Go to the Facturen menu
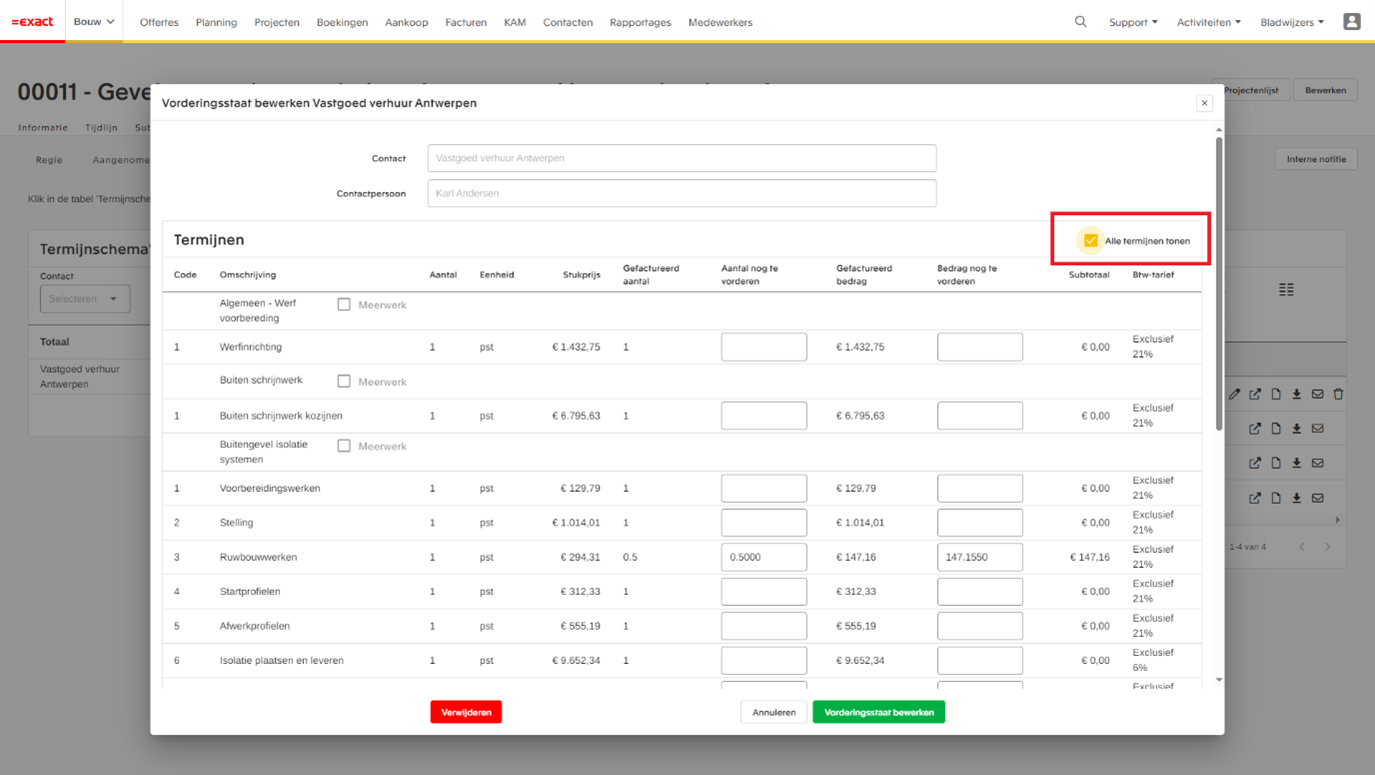This screenshot has width=1375, height=775. (465, 22)
